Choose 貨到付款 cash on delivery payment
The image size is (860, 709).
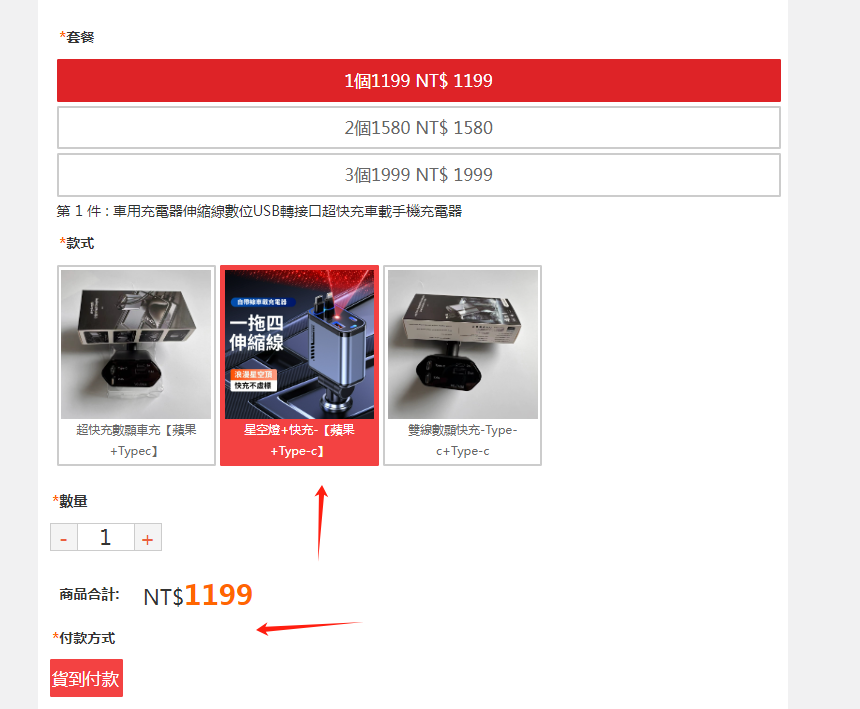[x=86, y=678]
